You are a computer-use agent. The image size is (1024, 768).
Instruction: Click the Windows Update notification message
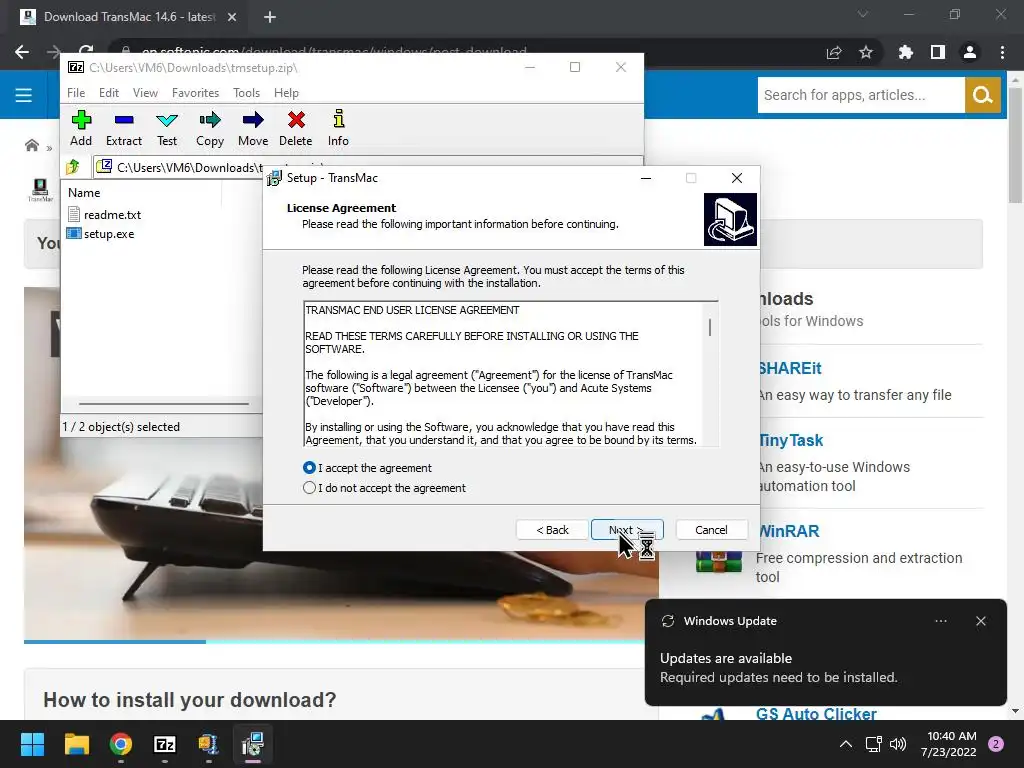pos(778,668)
